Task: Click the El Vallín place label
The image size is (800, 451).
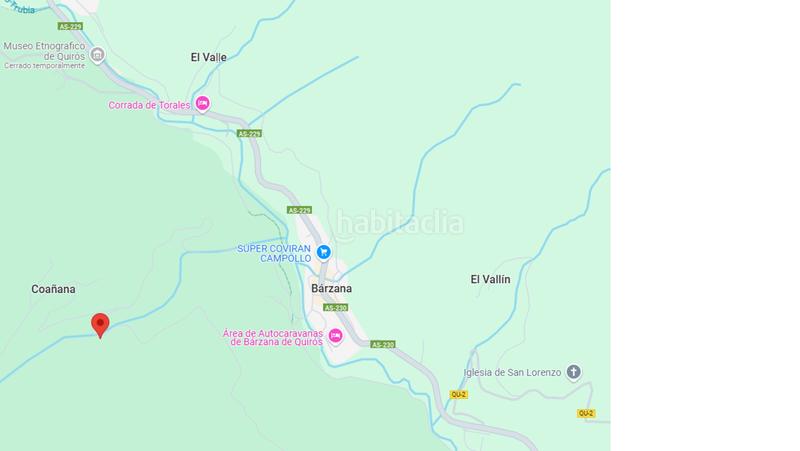Action: point(490,279)
